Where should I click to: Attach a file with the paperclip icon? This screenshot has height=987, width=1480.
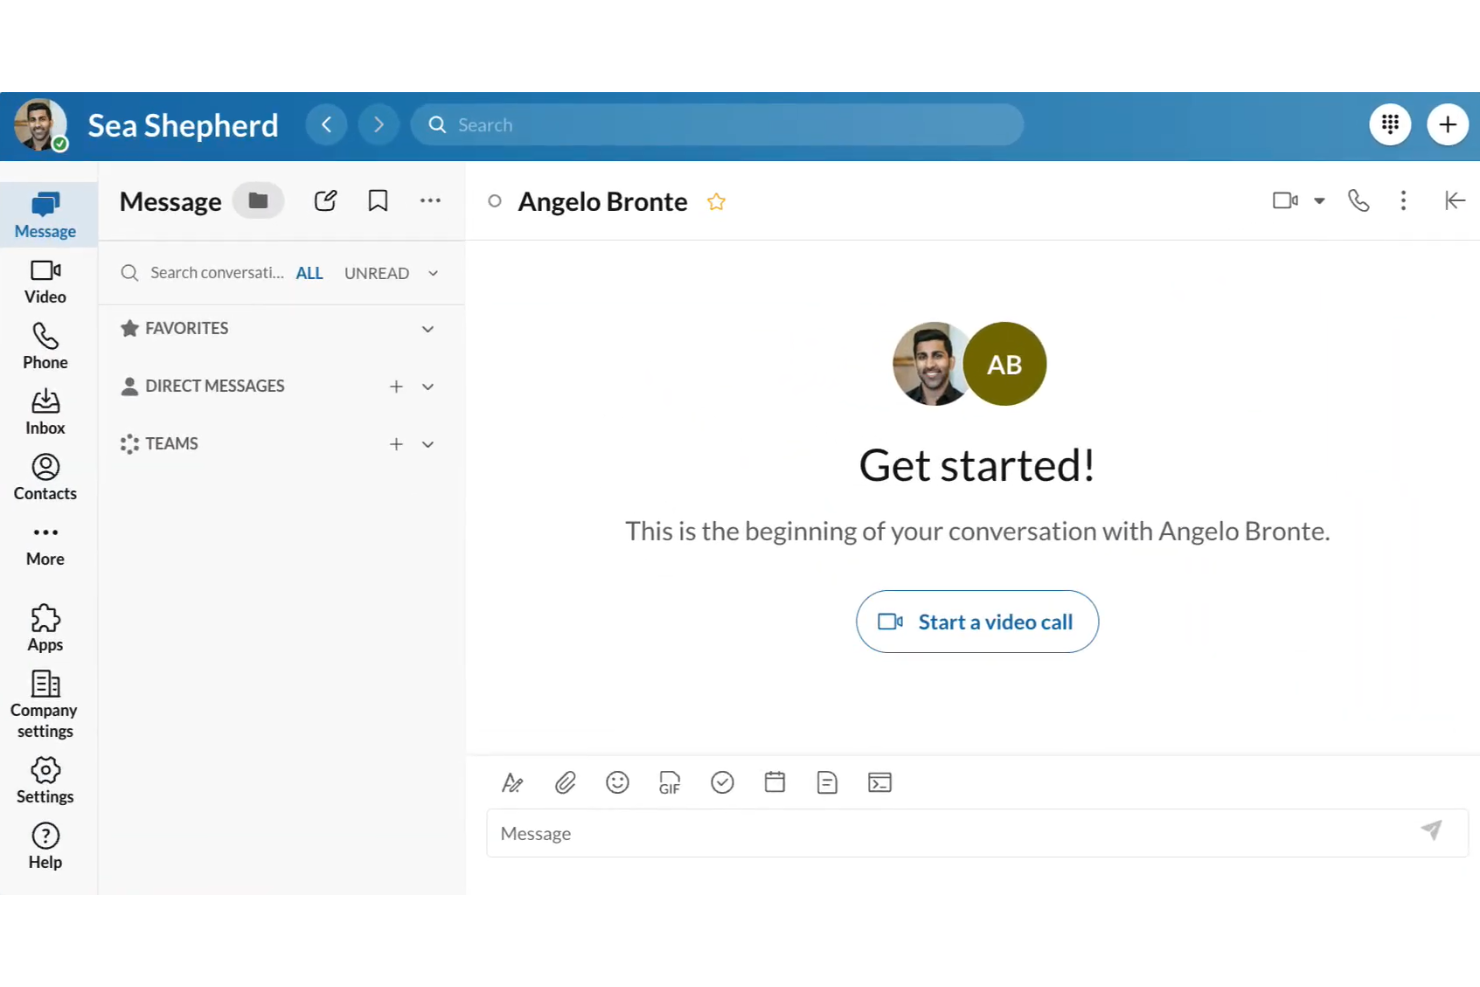pyautogui.click(x=565, y=783)
